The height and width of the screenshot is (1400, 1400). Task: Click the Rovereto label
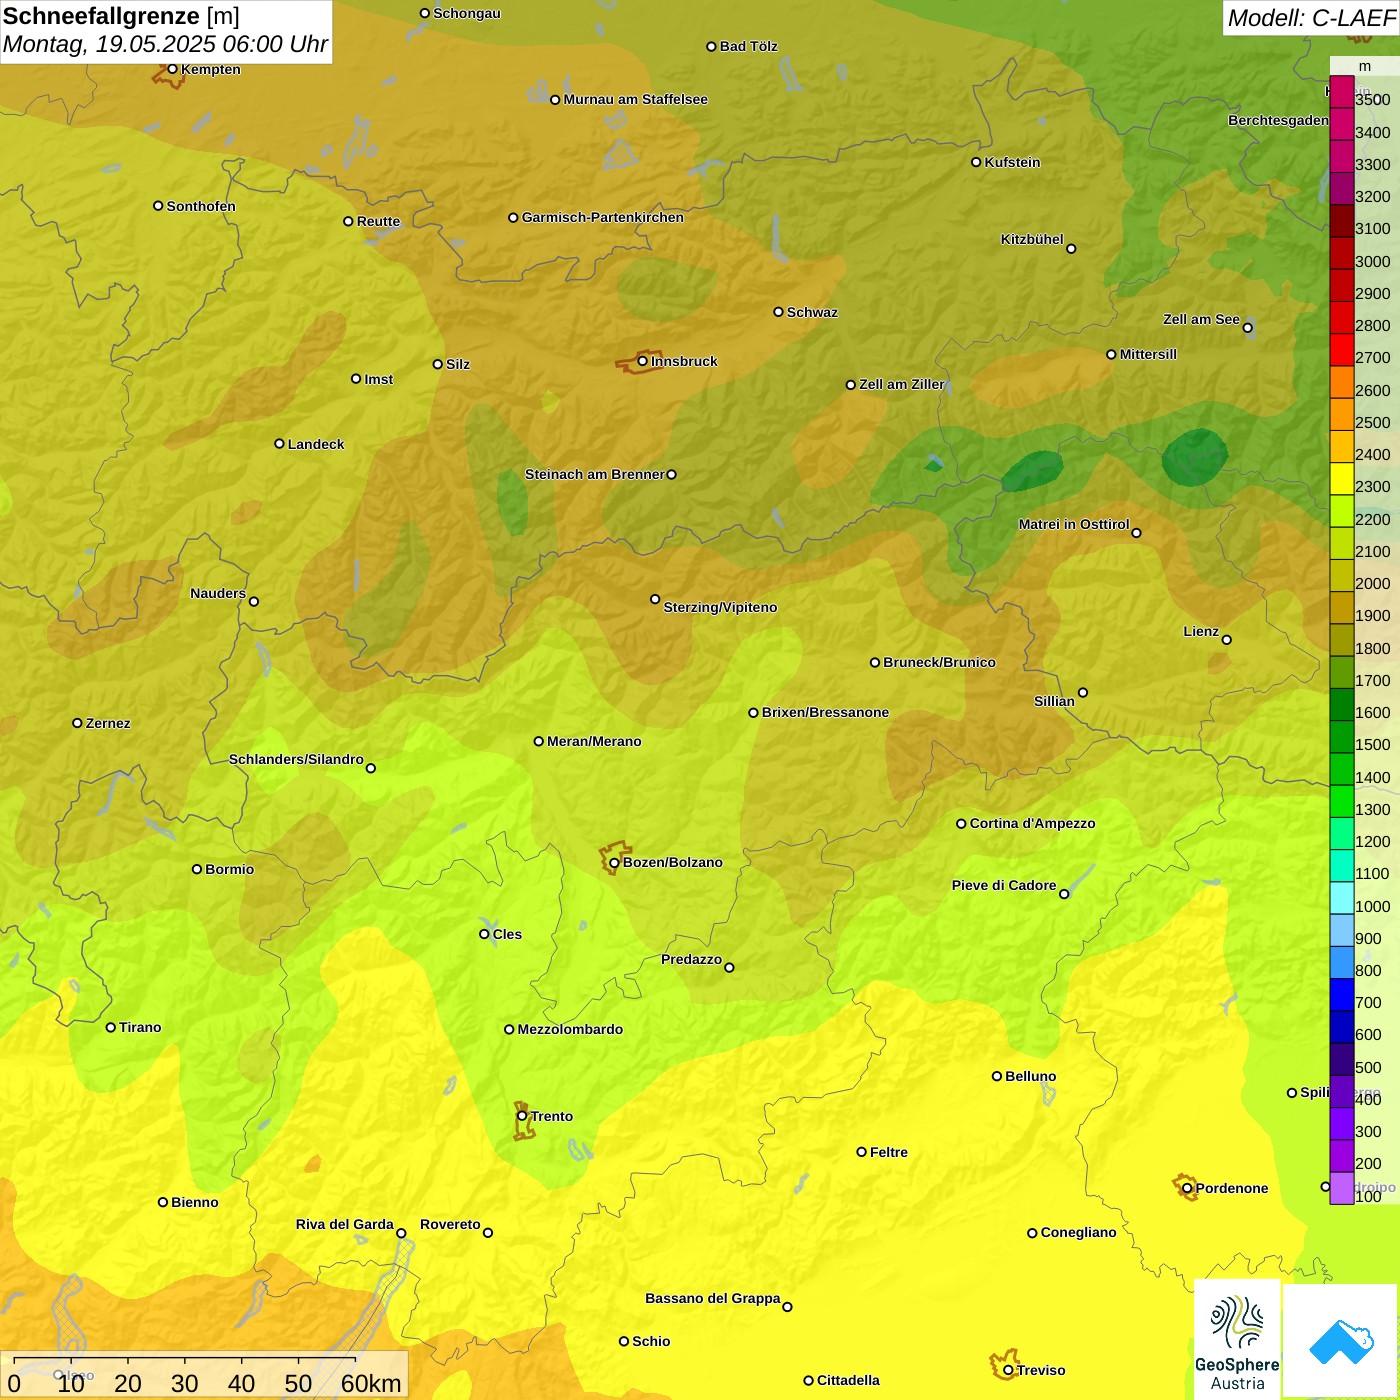coord(450,1224)
